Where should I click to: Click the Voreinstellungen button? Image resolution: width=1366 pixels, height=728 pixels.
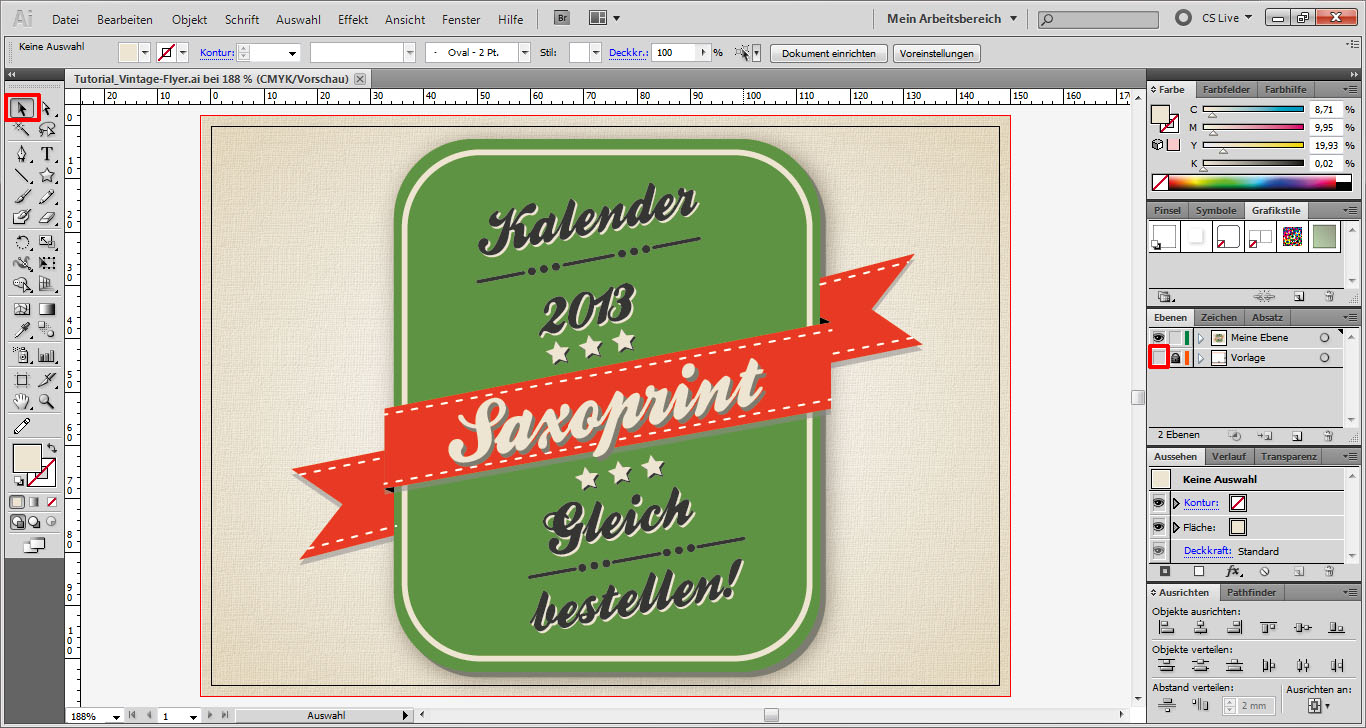936,54
